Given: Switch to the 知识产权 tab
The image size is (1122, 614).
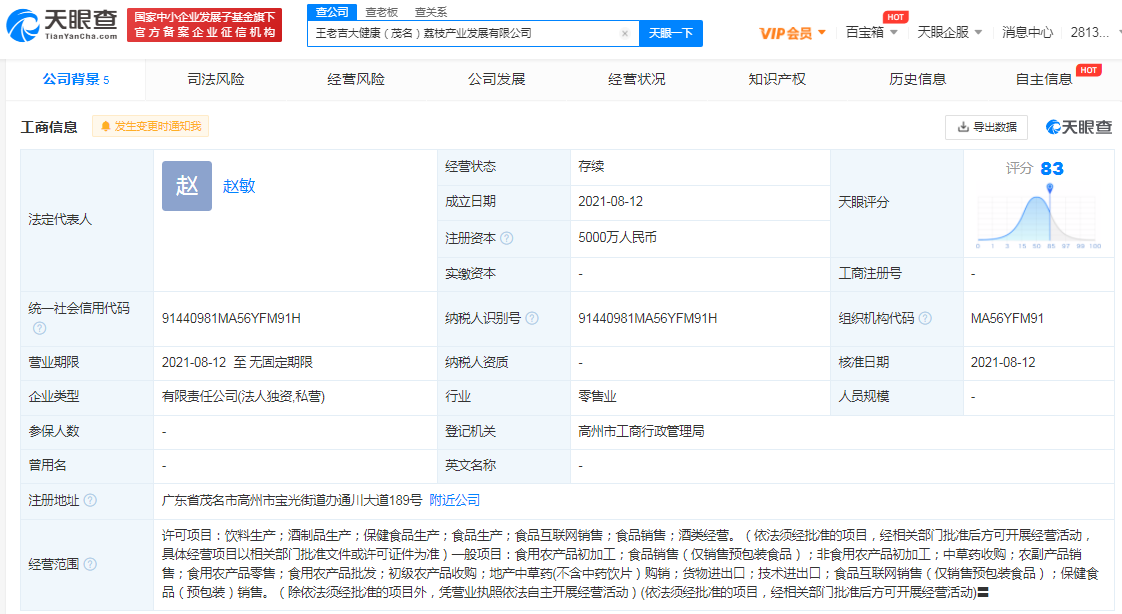Looking at the screenshot, I should tap(777, 79).
